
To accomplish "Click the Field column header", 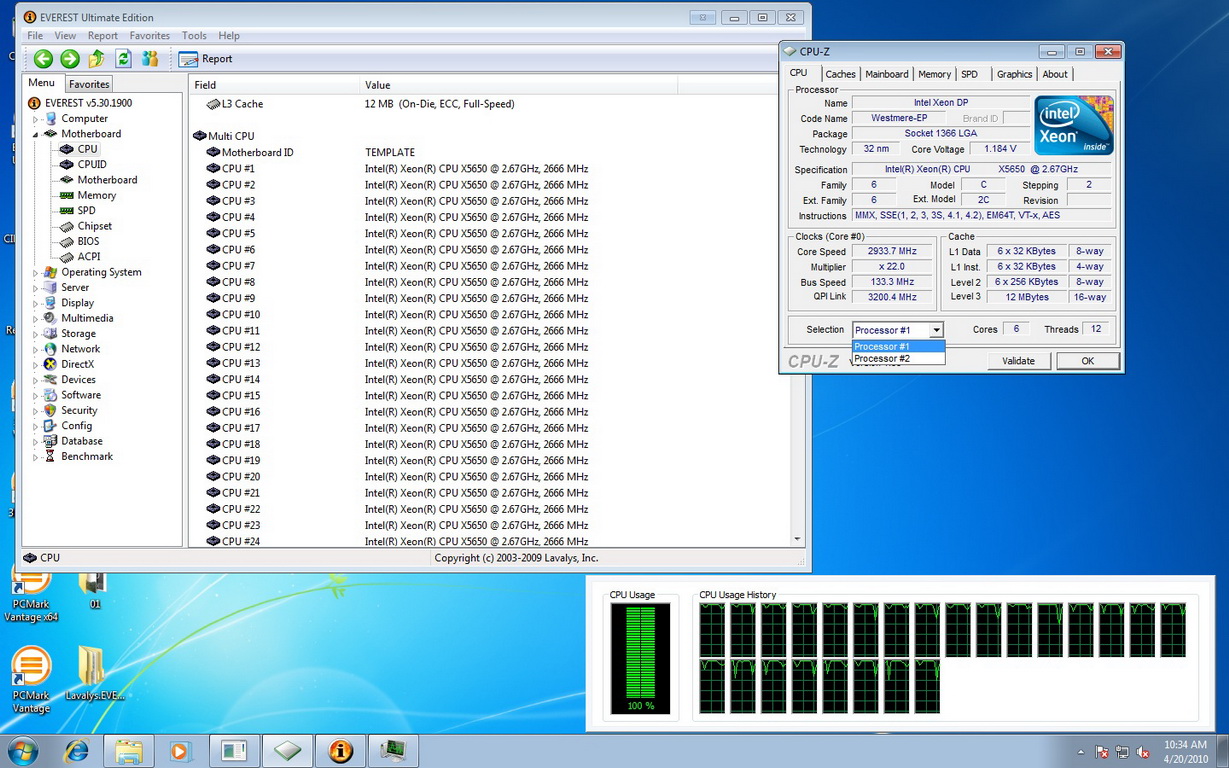I will tap(274, 85).
